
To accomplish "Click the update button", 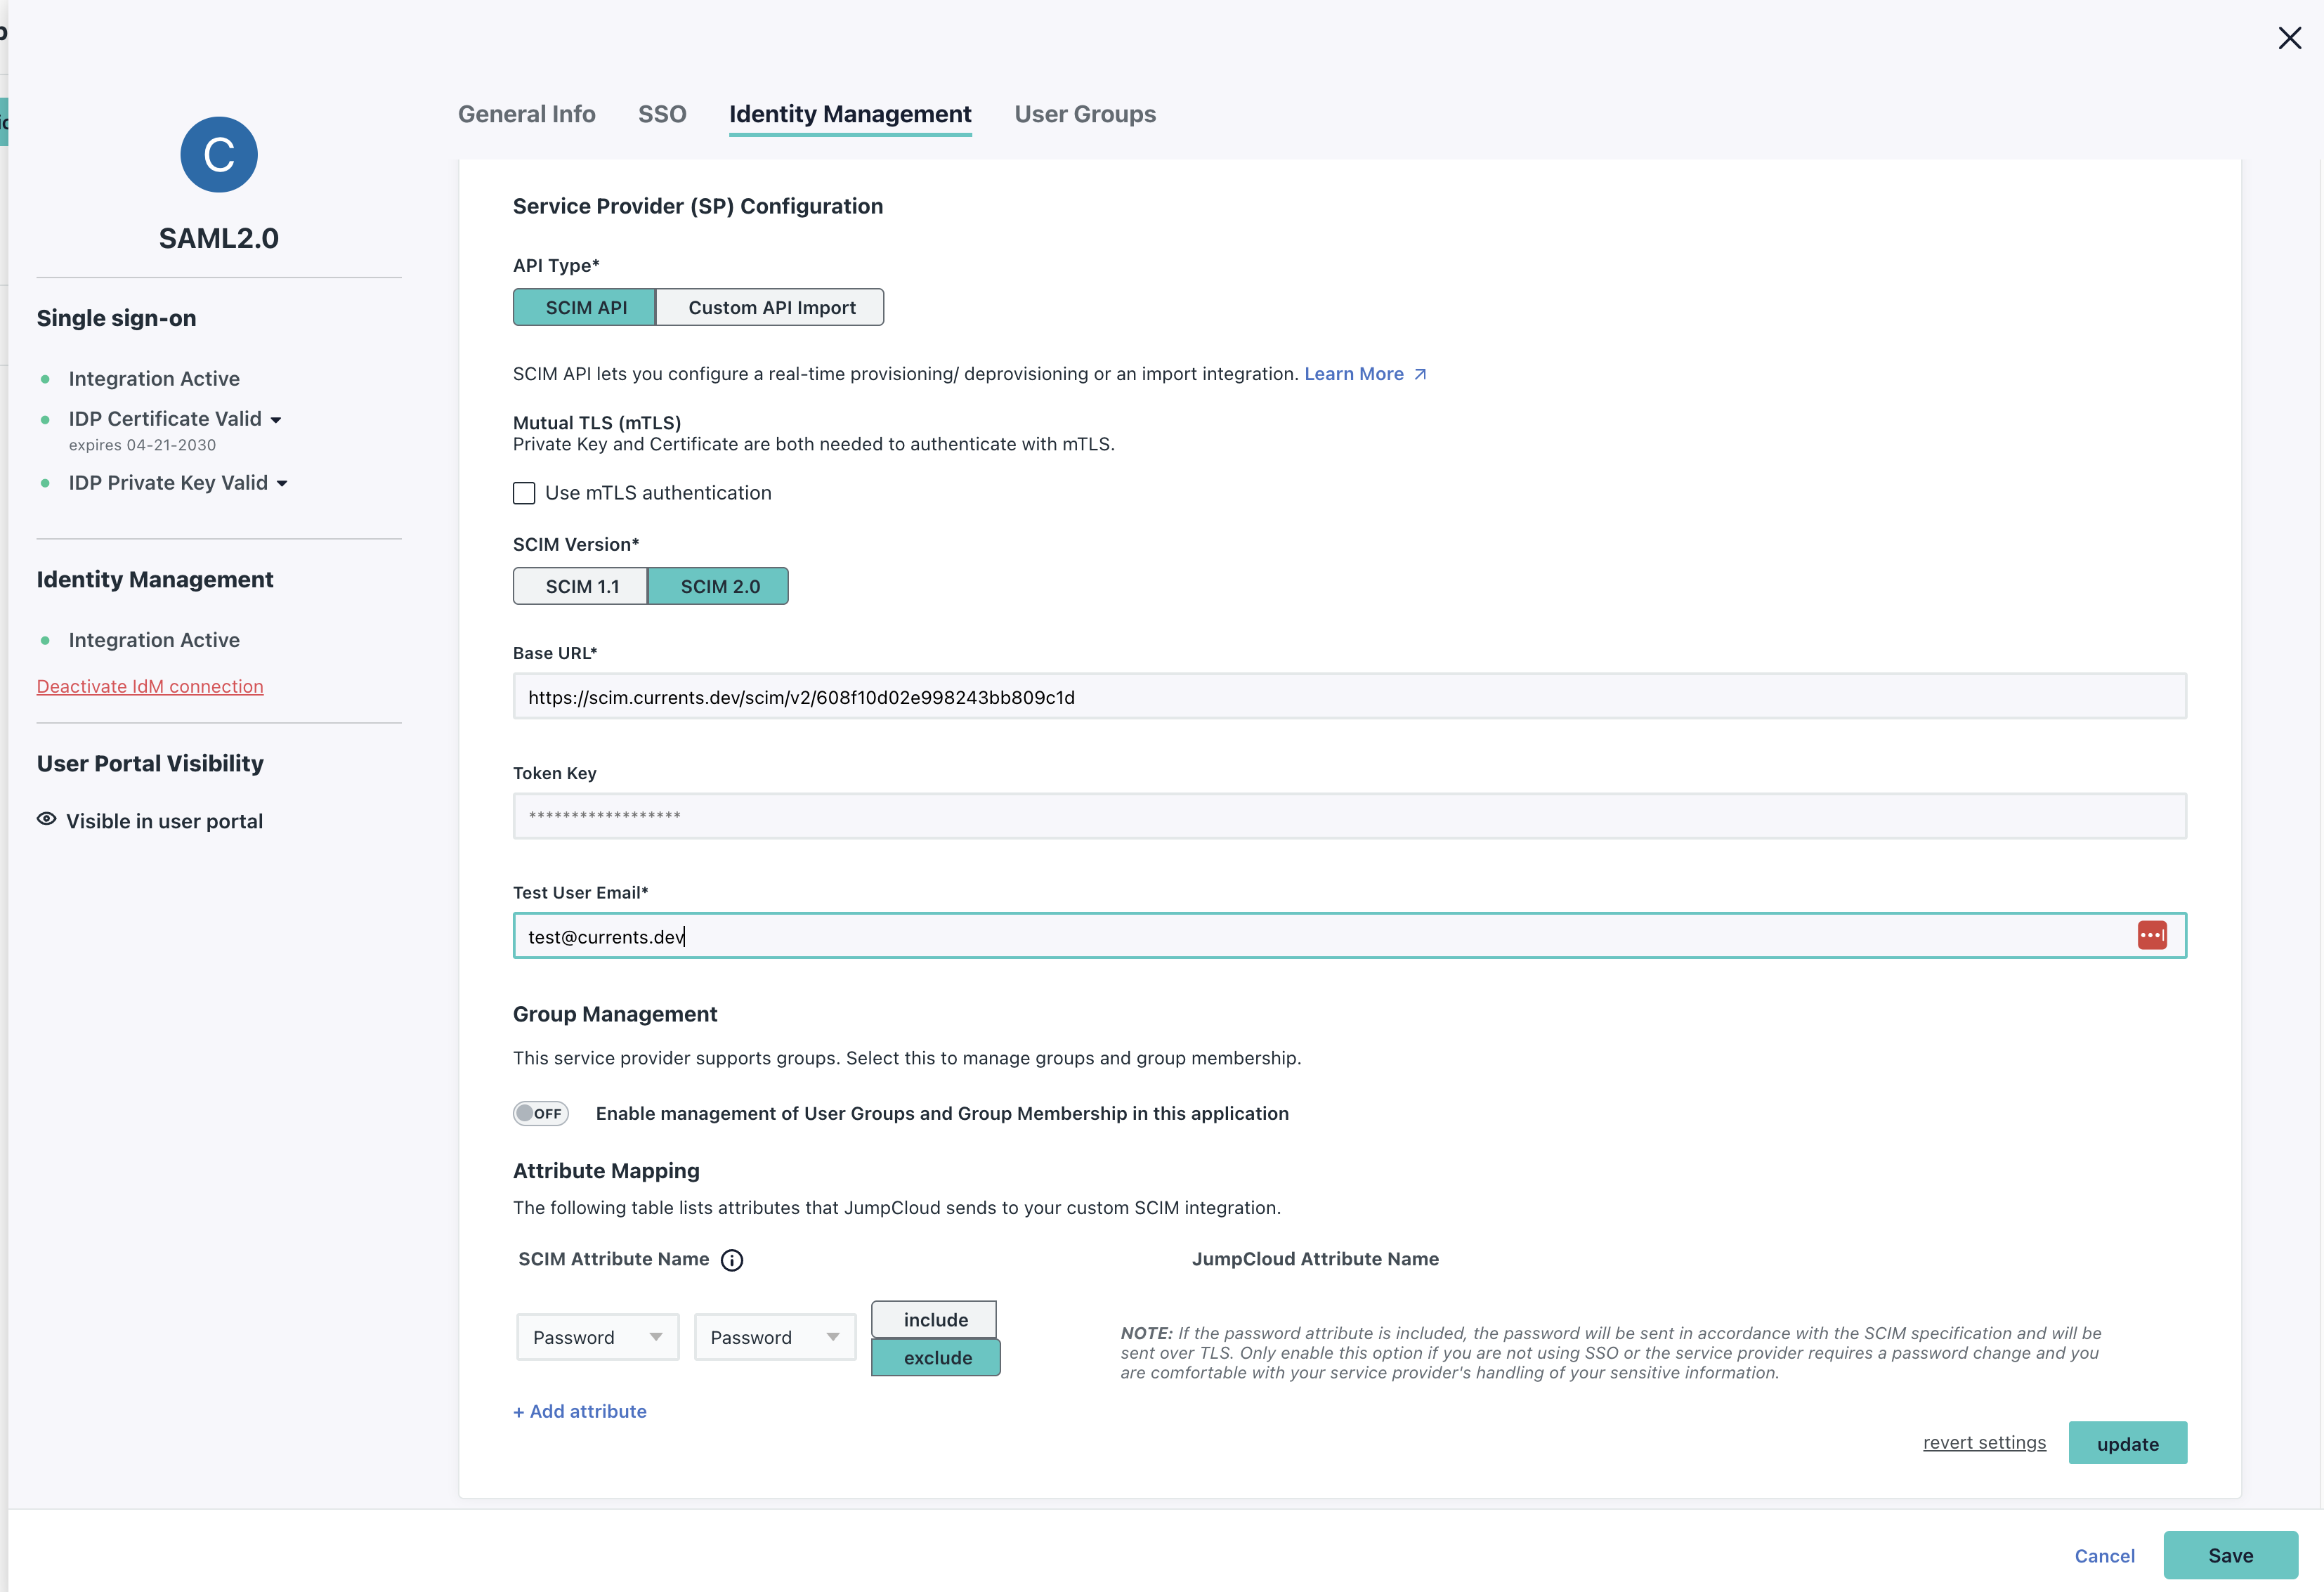I will [2126, 1443].
